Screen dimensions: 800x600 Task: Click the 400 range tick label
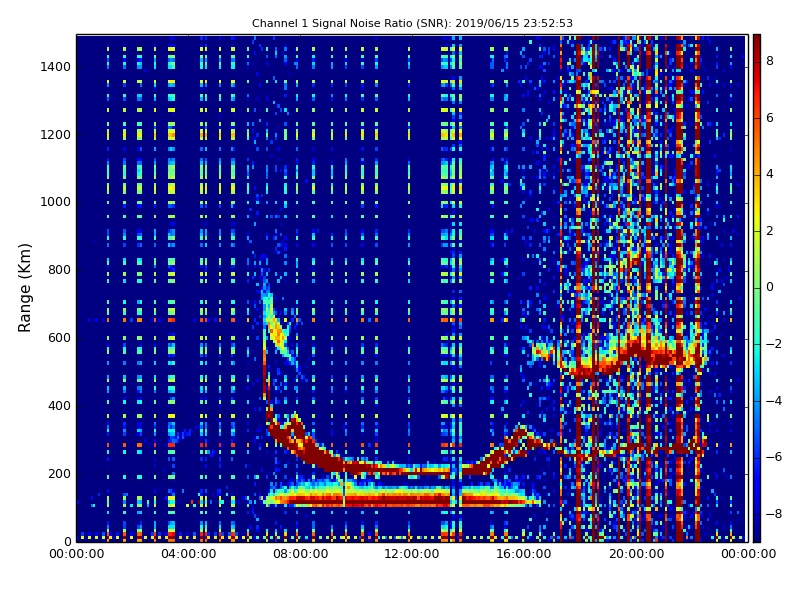tap(59, 406)
